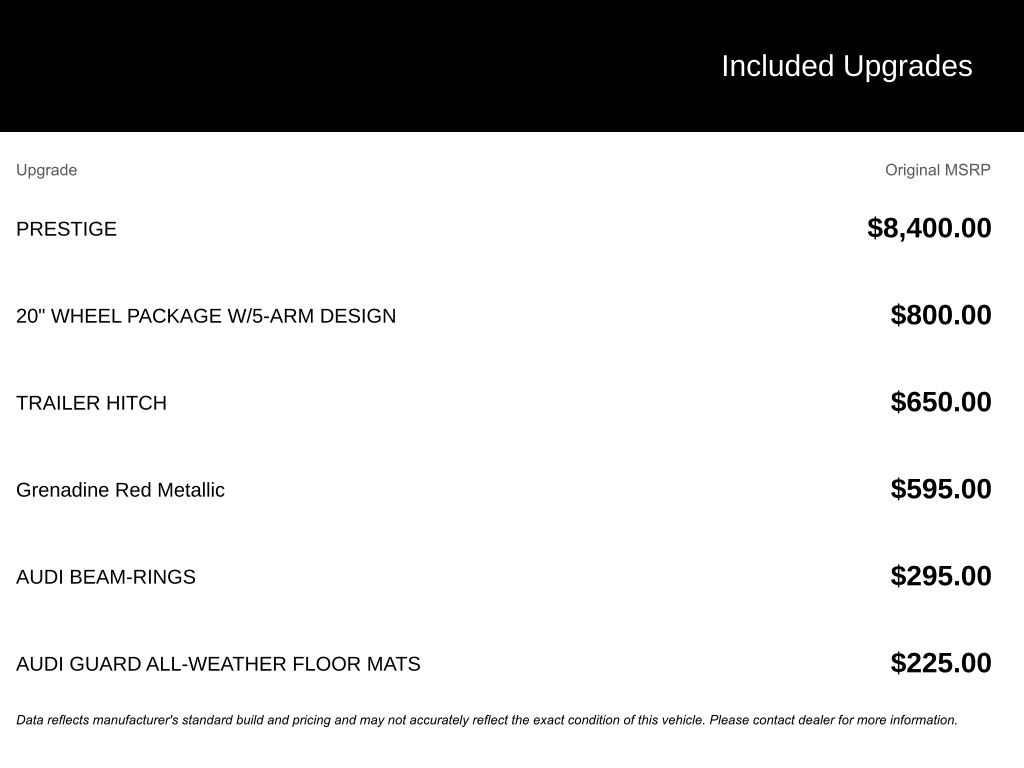Click the $800.00 wheel package price
This screenshot has height=768, width=1024.
pos(941,315)
